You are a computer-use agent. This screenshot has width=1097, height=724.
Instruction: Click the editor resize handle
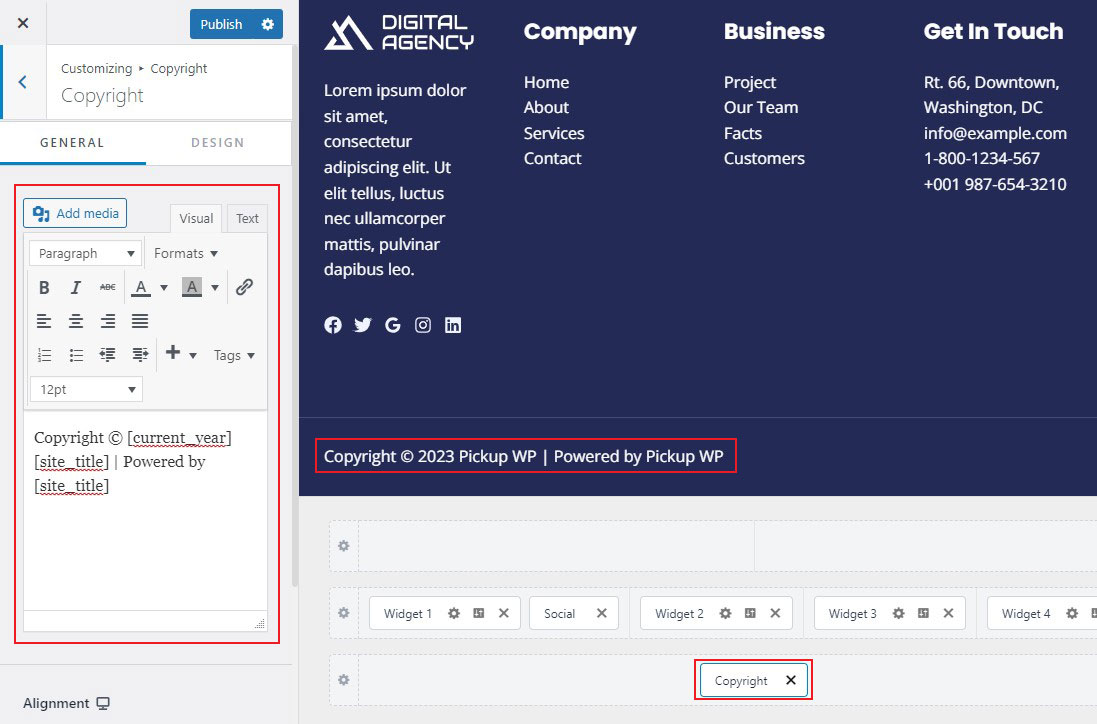[260, 623]
